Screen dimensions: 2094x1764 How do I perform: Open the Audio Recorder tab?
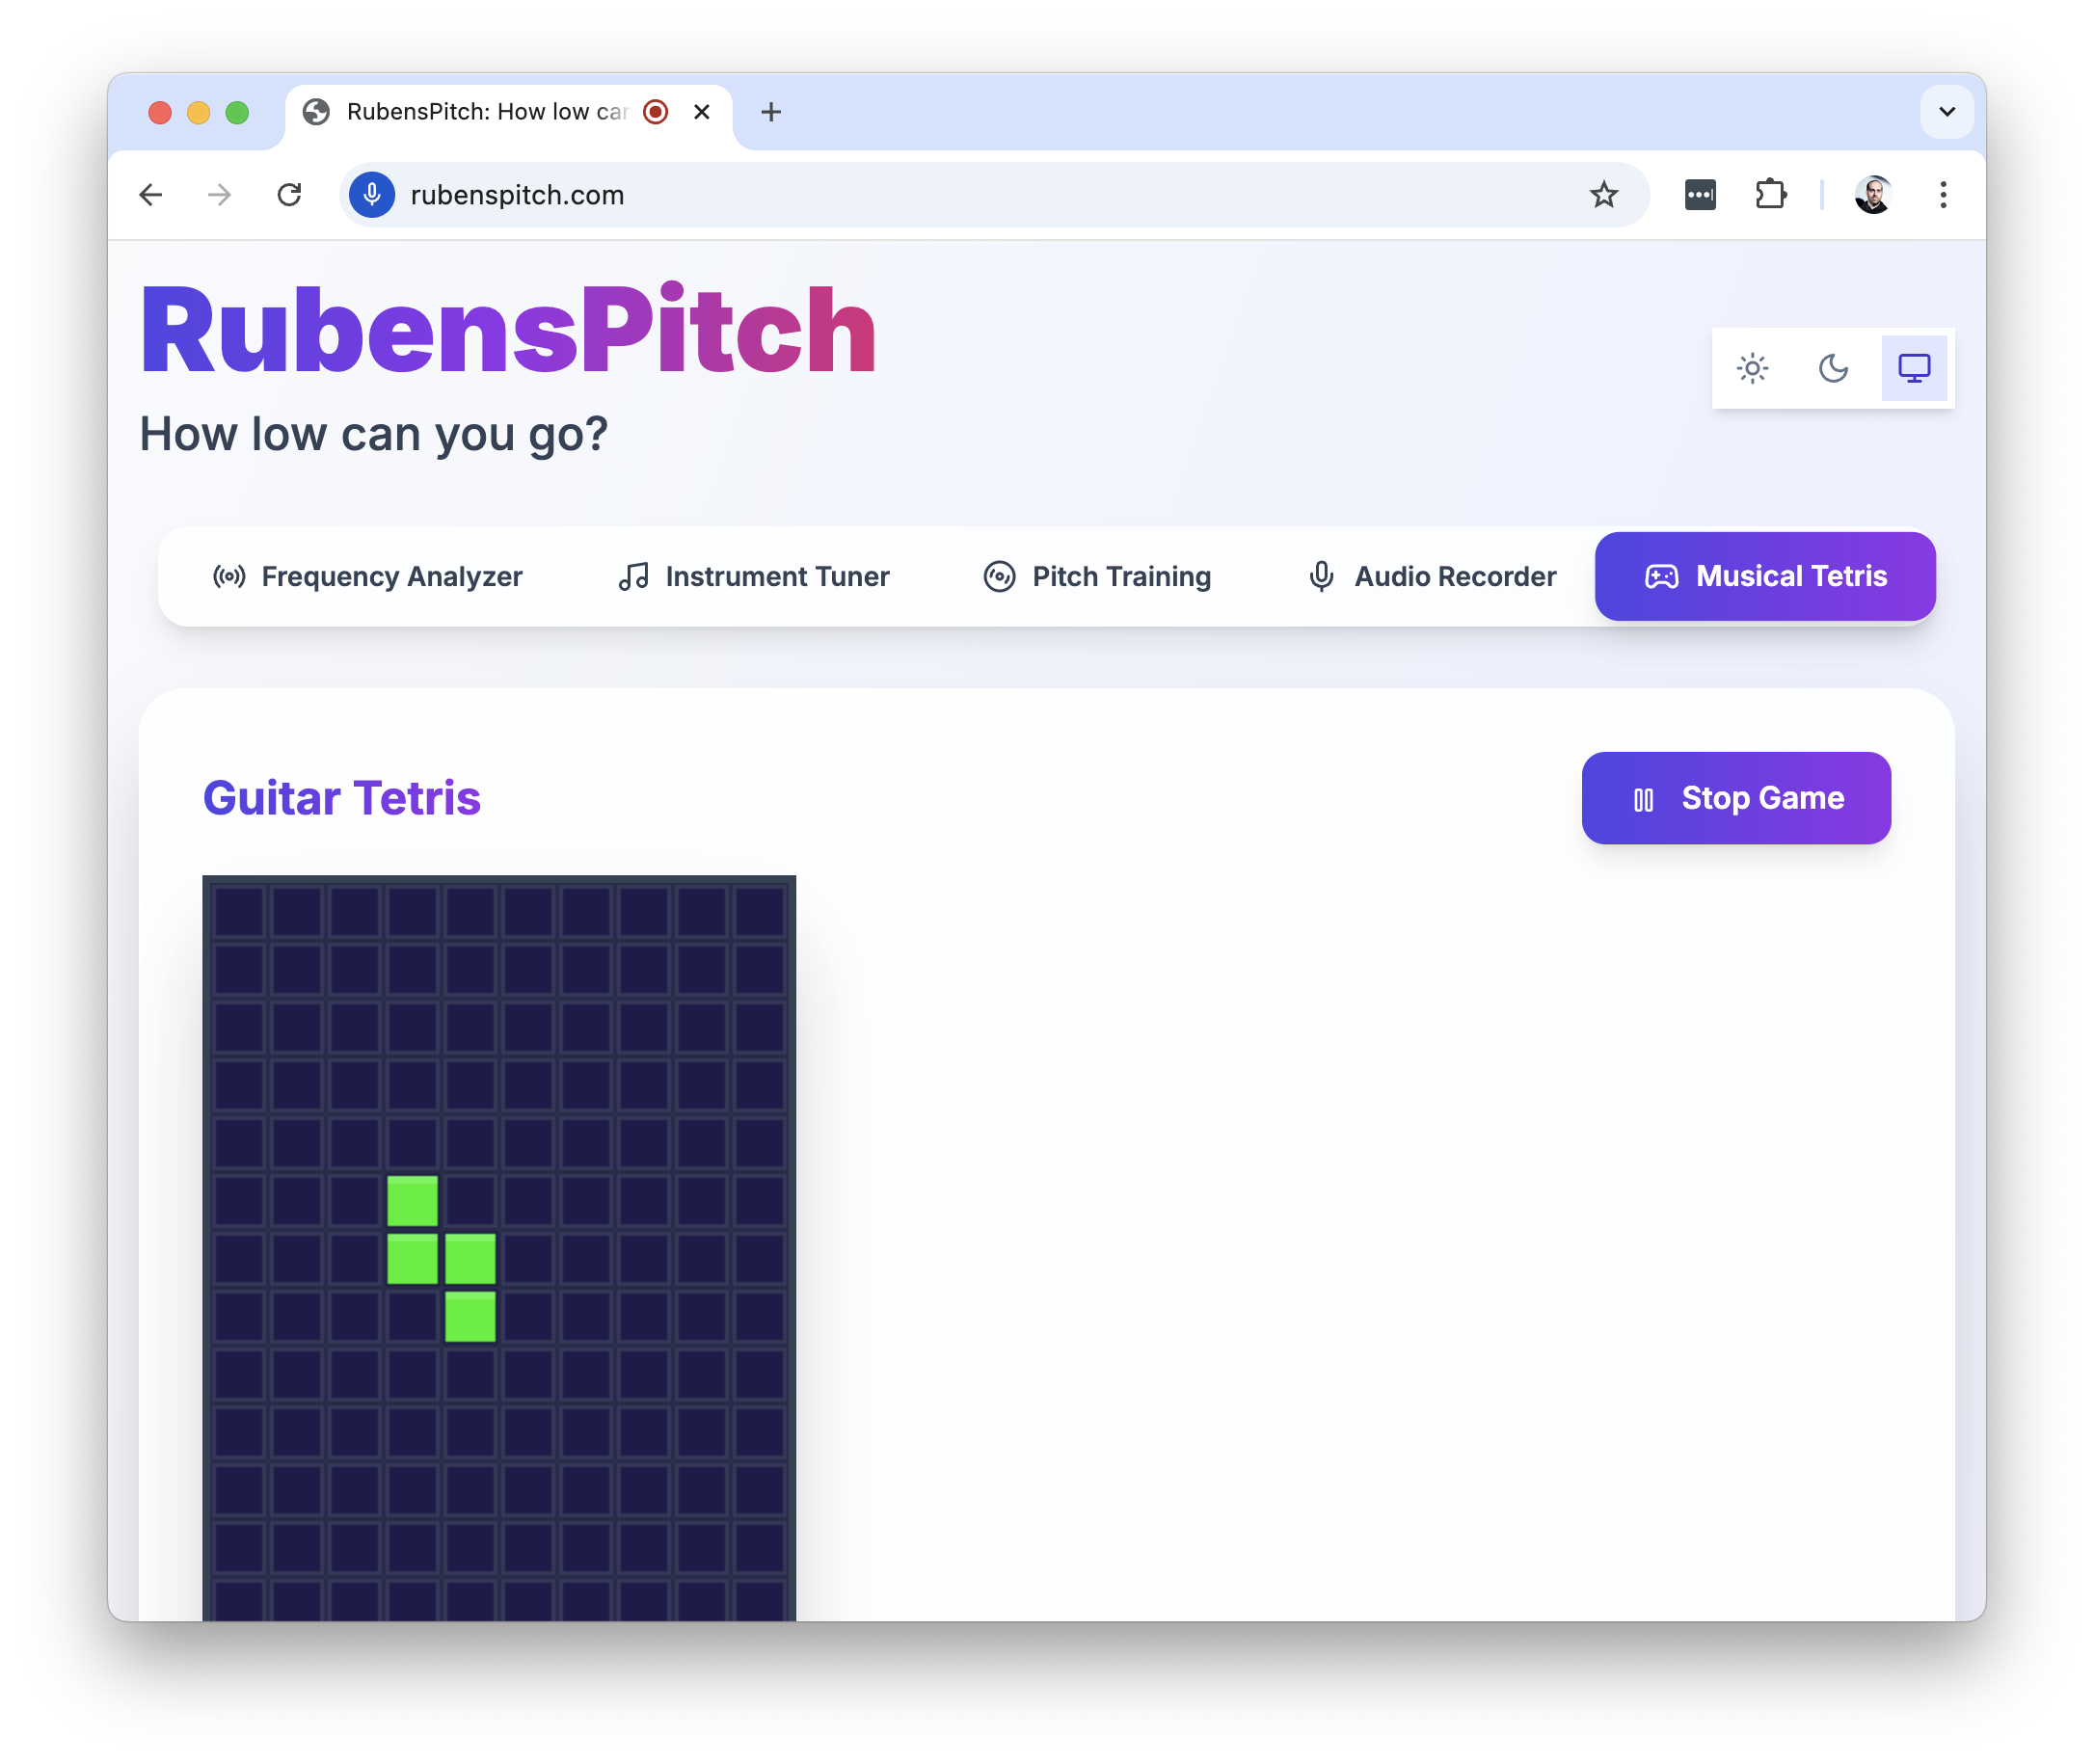coord(1432,577)
